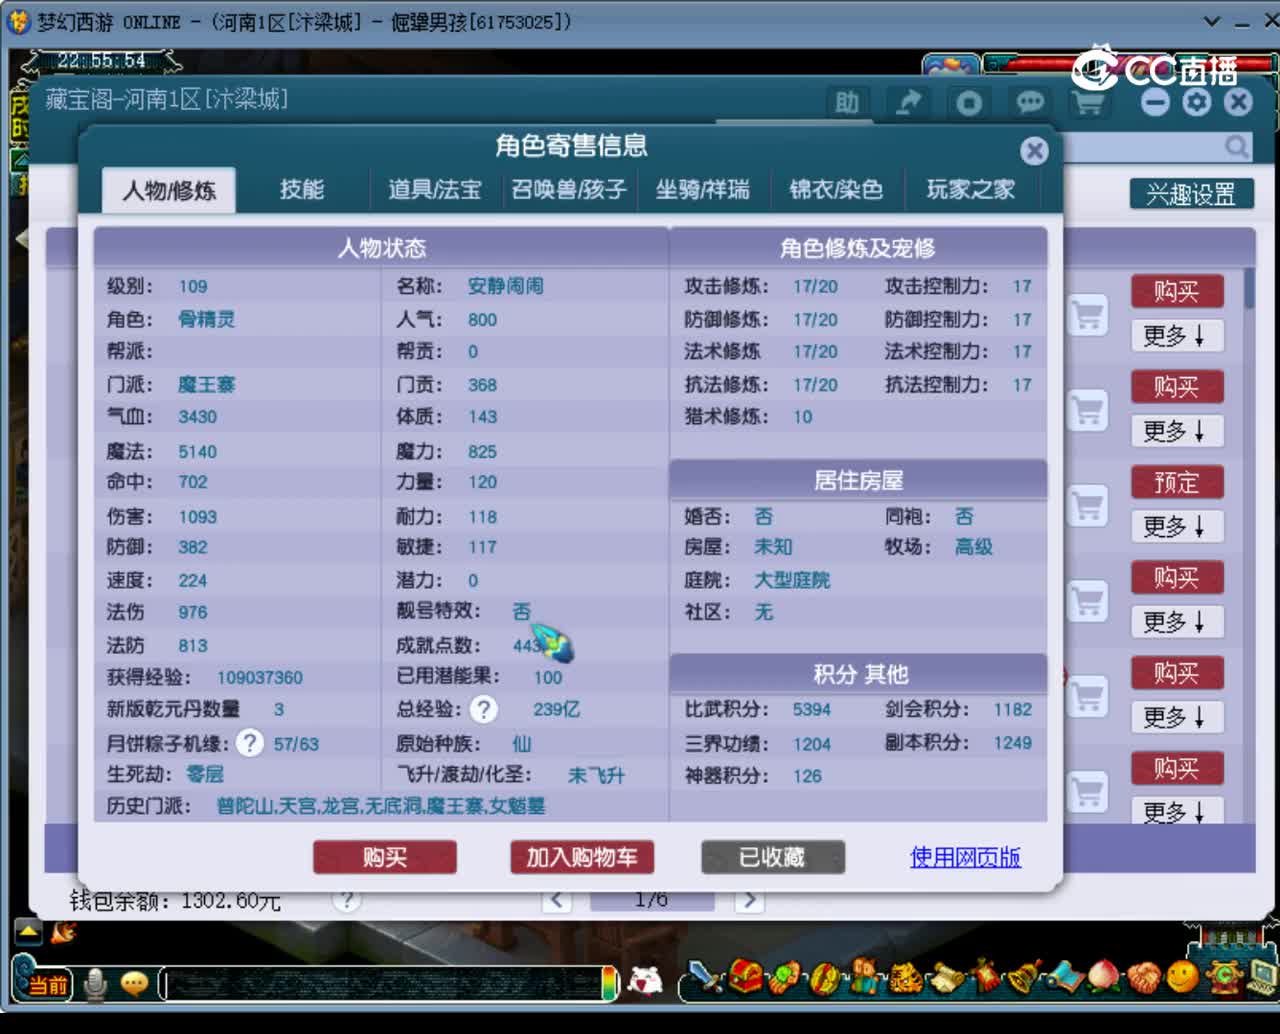
Task: Switch to the 坐骑/祥瑞 tab
Action: (x=703, y=190)
